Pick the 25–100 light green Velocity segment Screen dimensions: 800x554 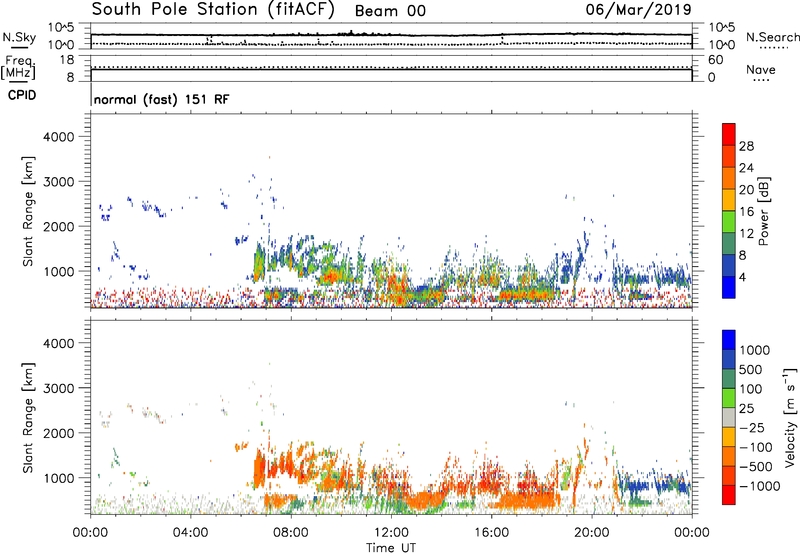tap(729, 398)
